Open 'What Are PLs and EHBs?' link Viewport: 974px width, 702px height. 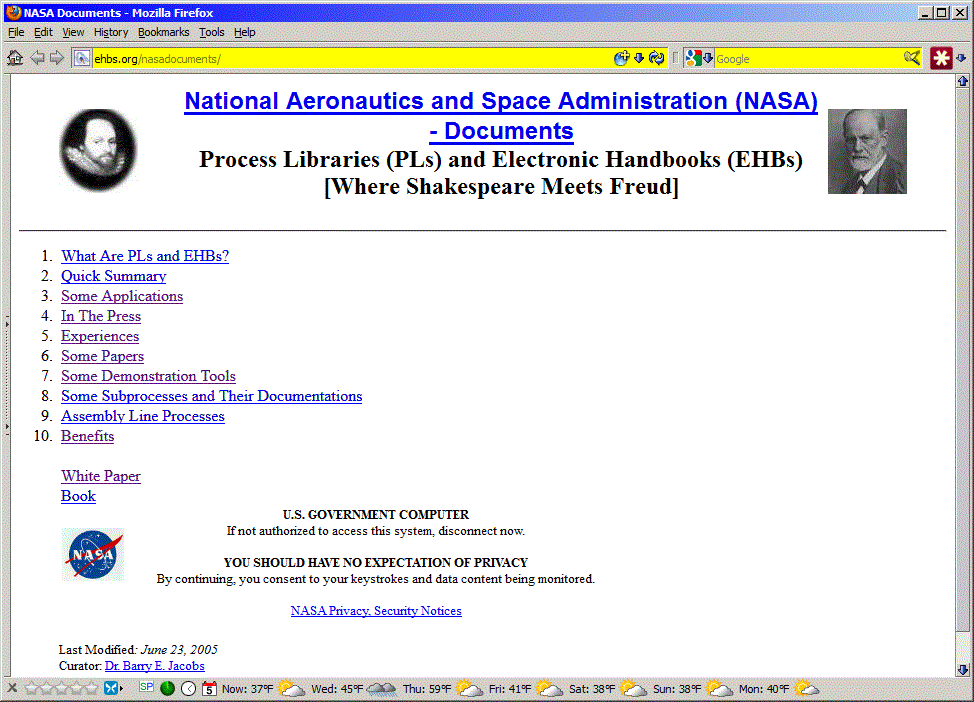[145, 256]
